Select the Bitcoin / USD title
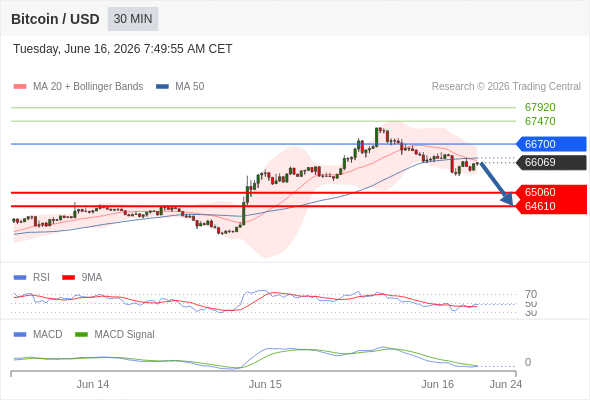This screenshot has width=590, height=400. pos(55,19)
